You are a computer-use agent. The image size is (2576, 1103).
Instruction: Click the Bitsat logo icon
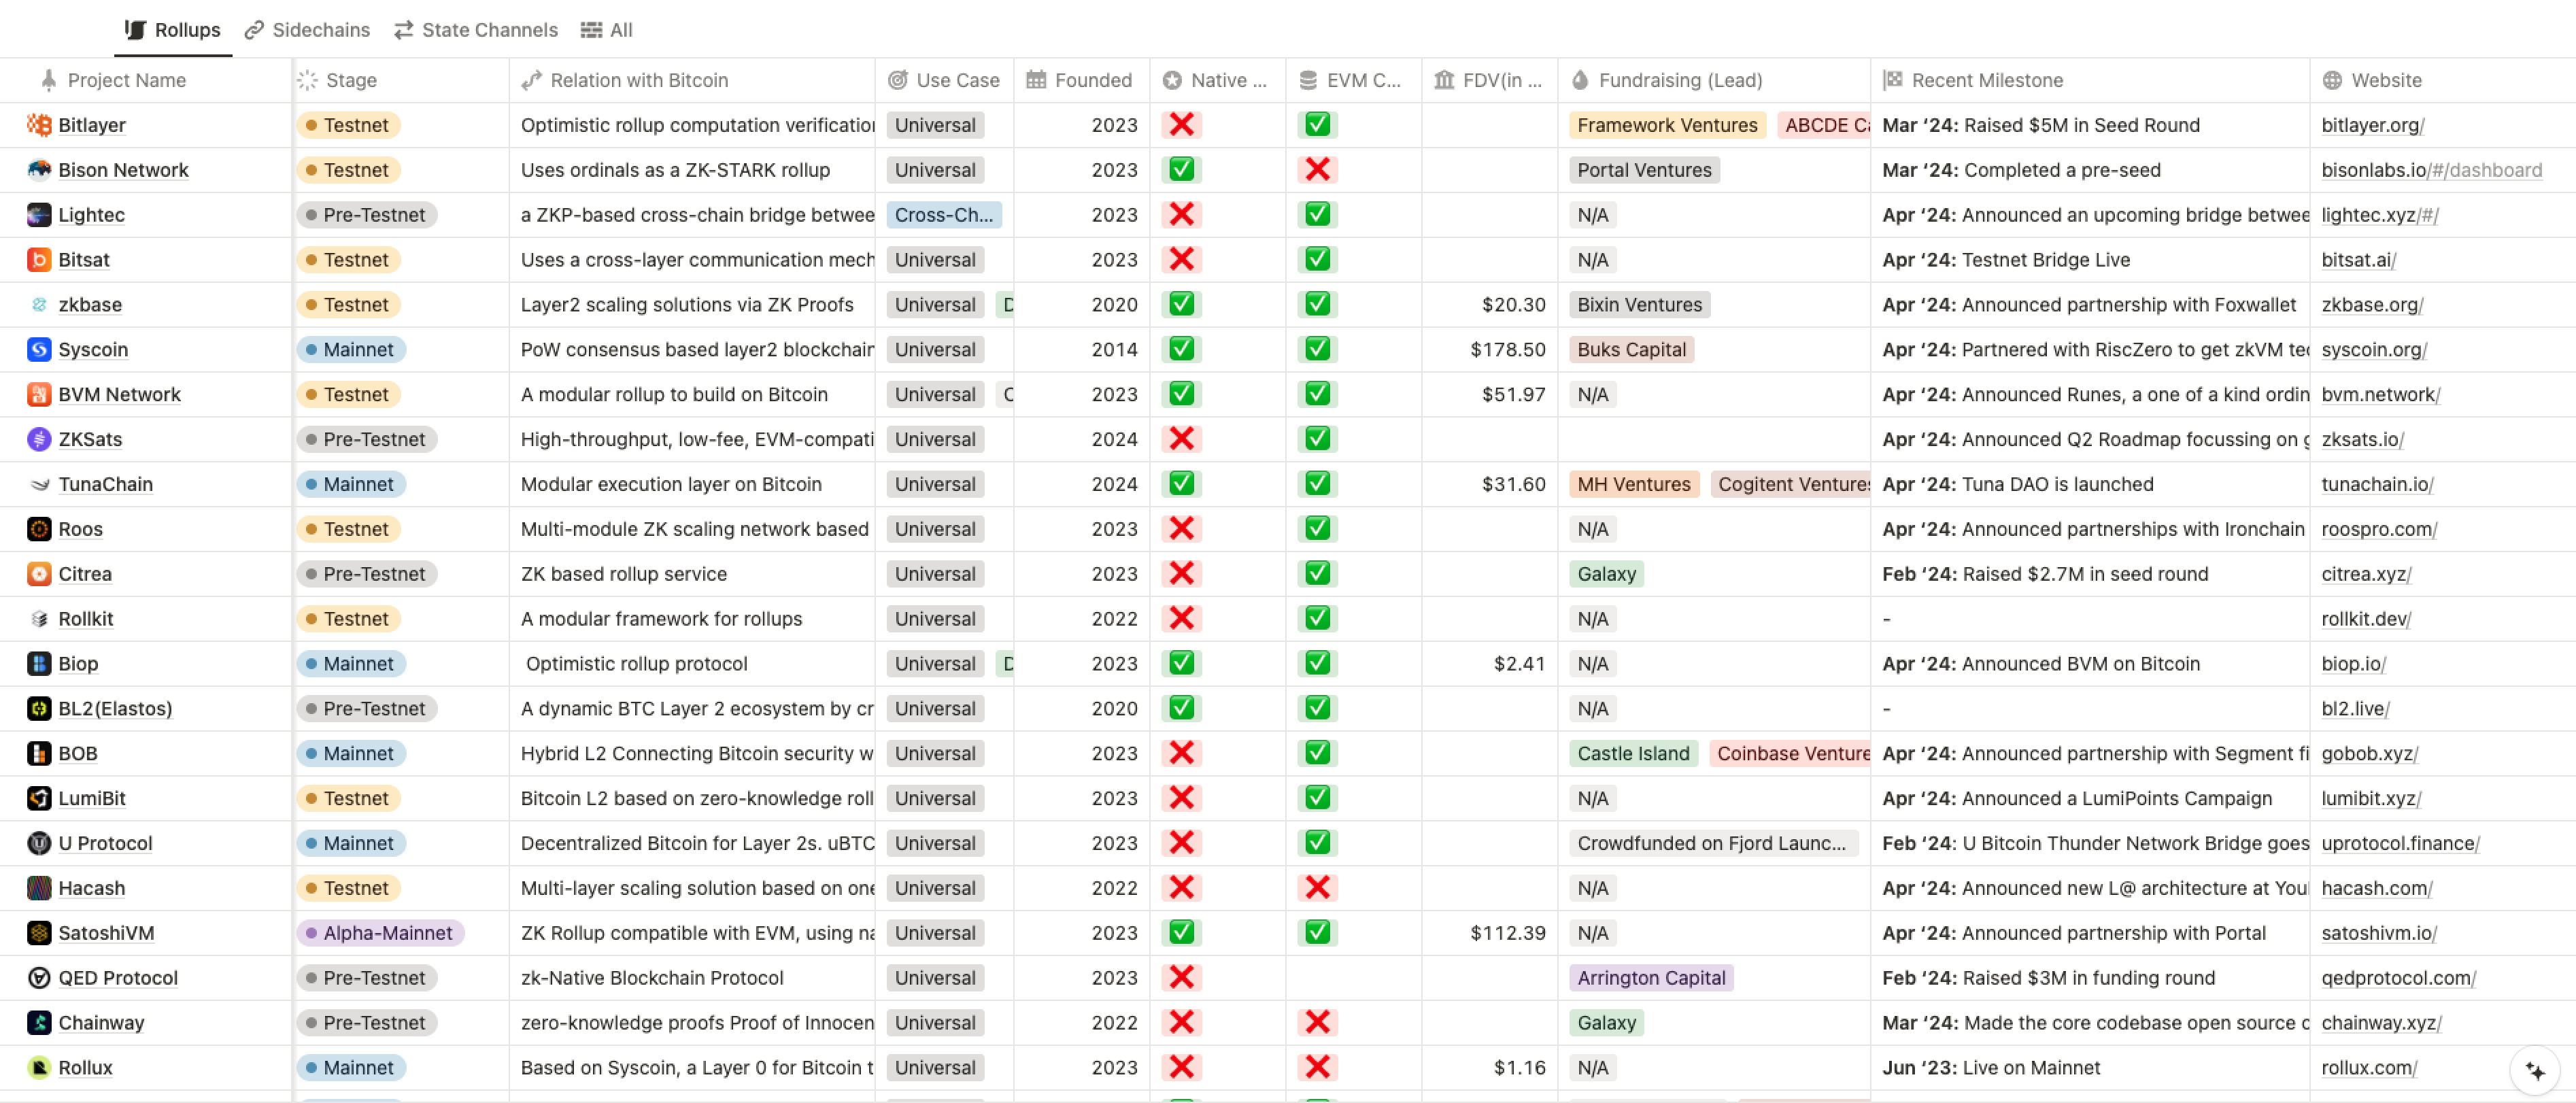(39, 260)
